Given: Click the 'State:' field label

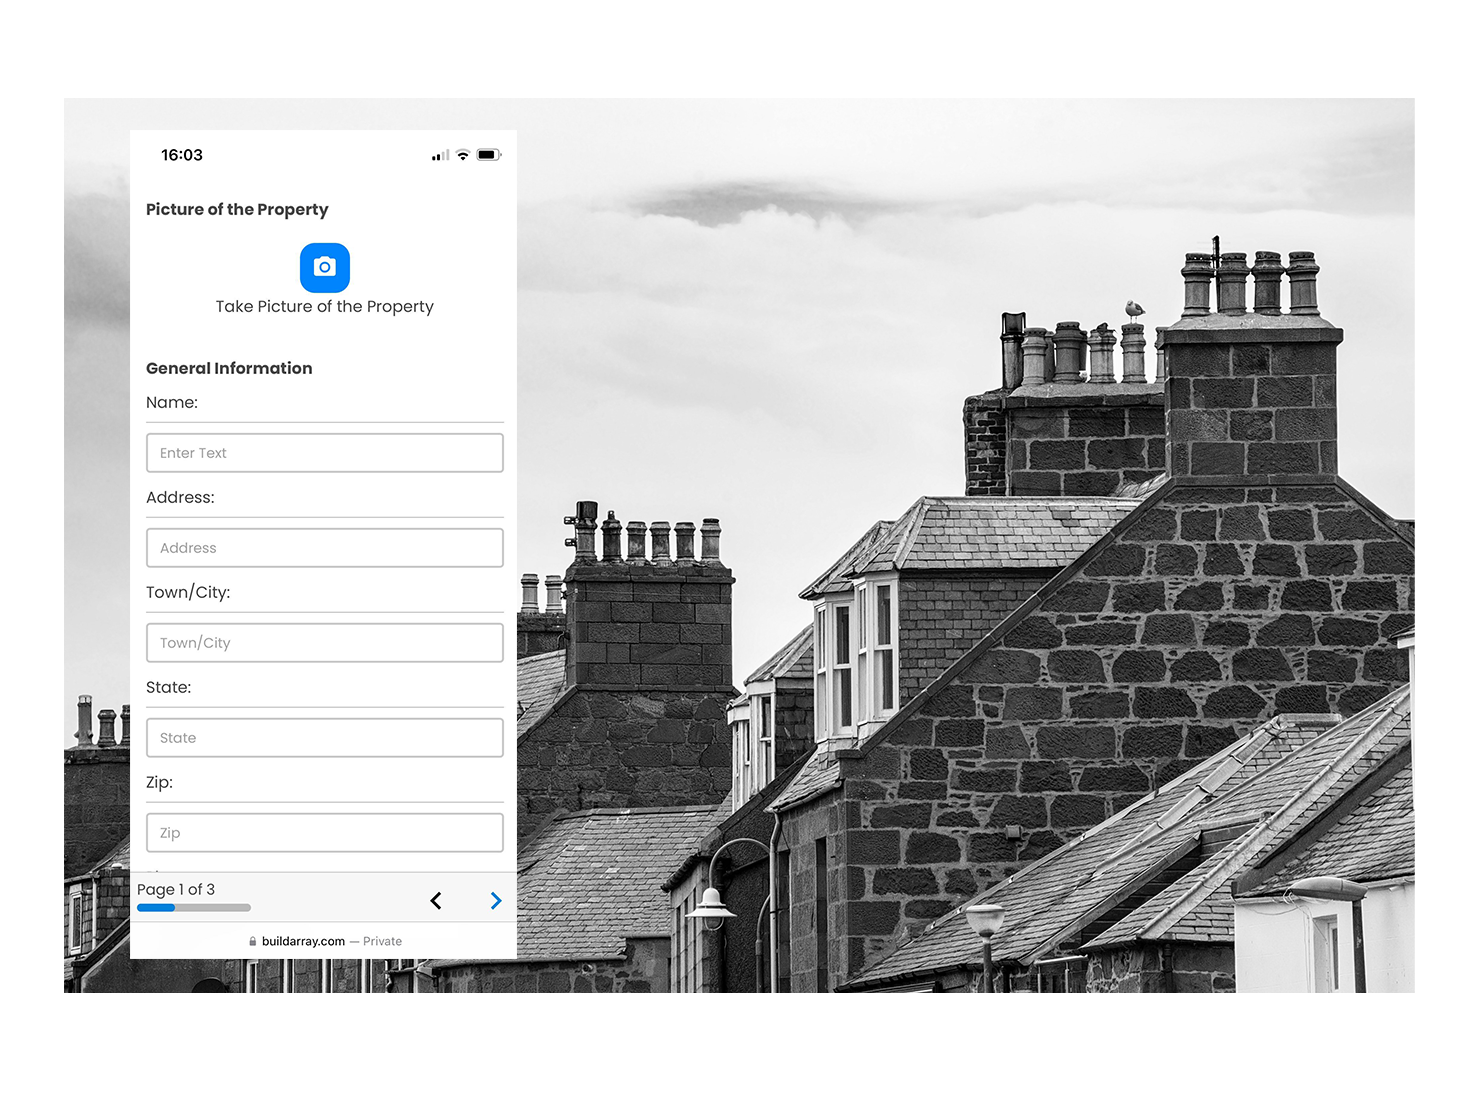Looking at the screenshot, I should (x=169, y=687).
